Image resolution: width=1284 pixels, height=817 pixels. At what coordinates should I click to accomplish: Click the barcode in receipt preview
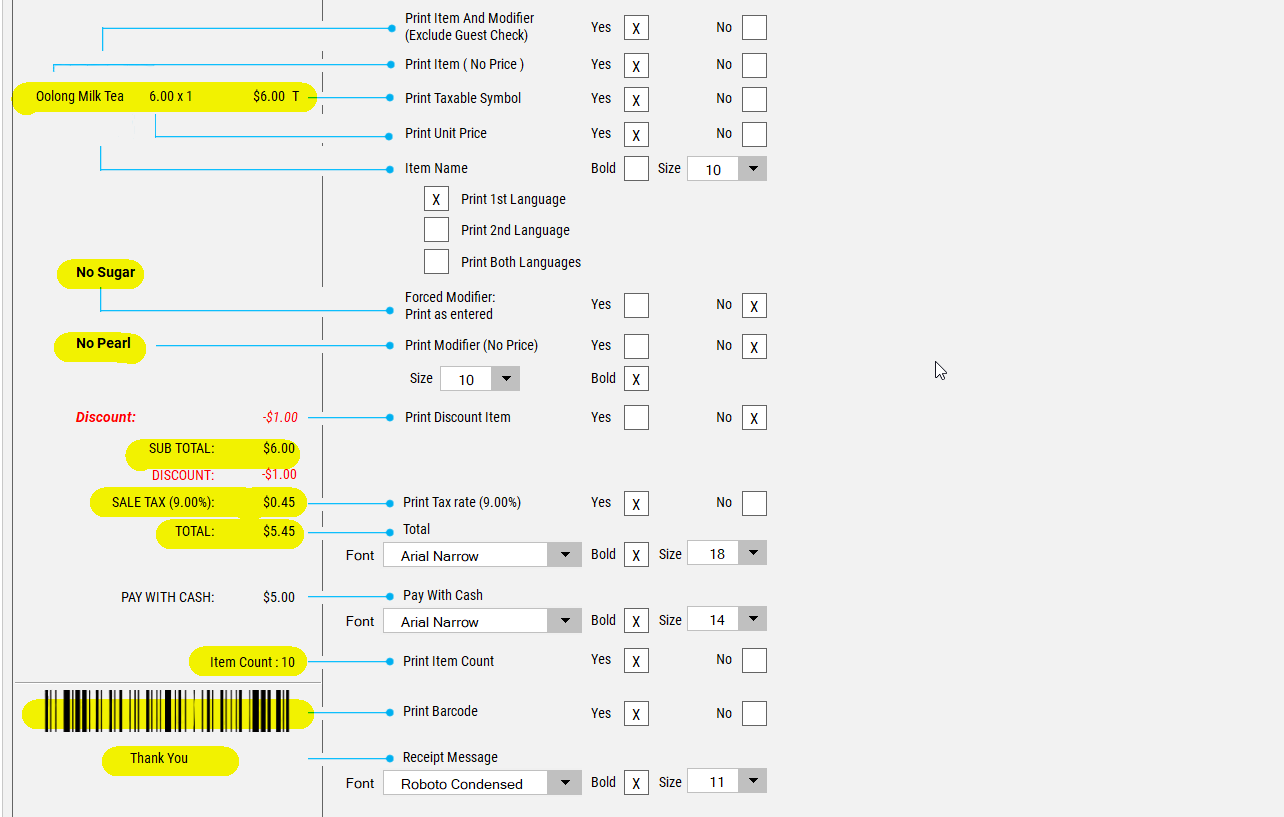tap(167, 712)
